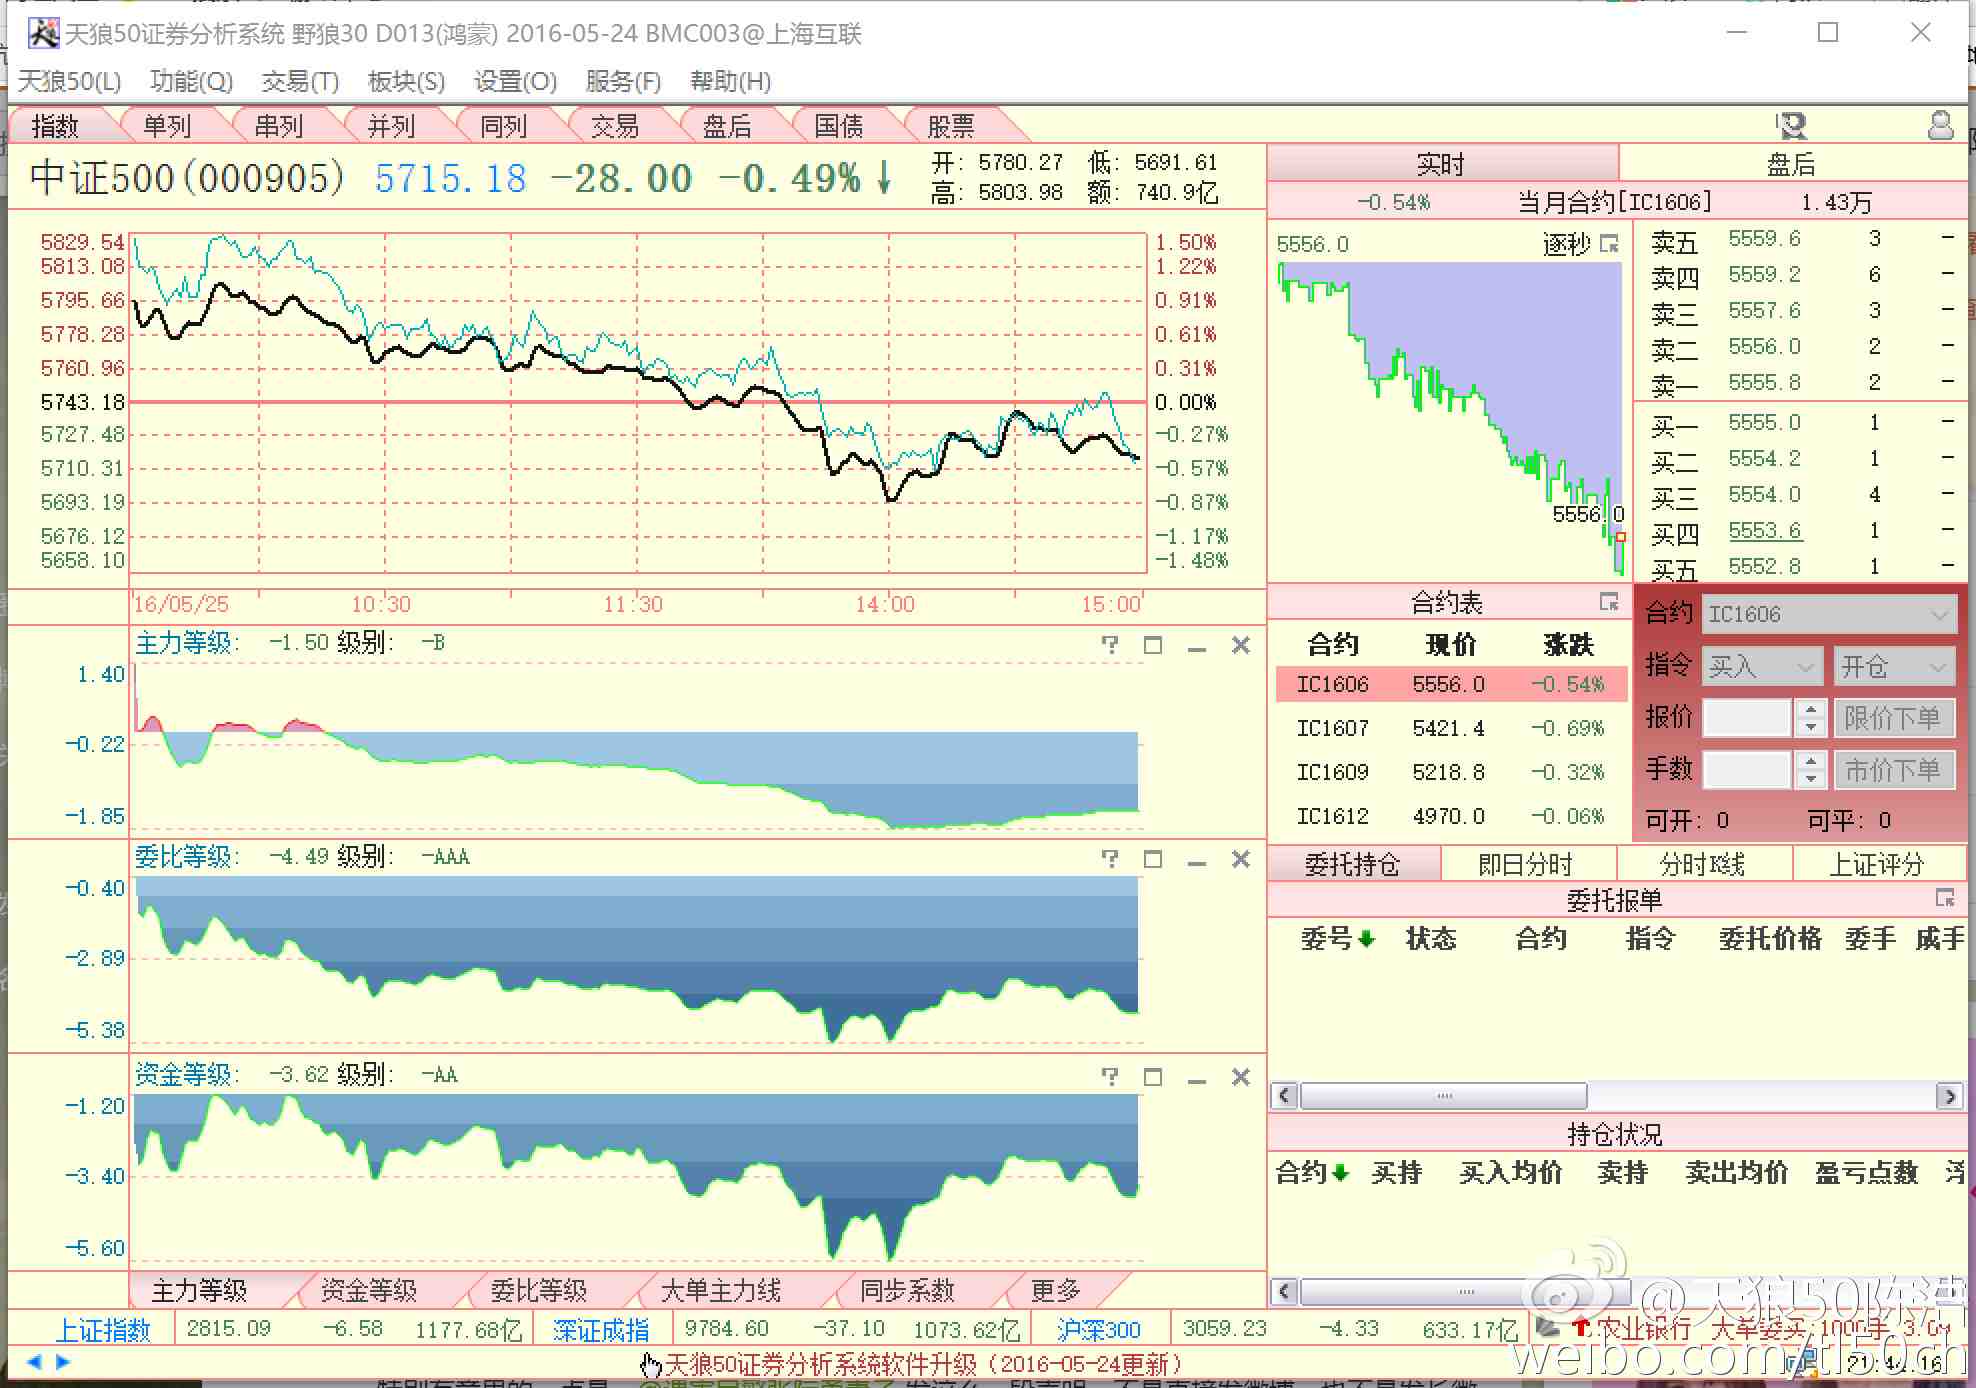Click the 委托报单 horizontal scrollbar thumb
Viewport: 1976px width, 1388px height.
[x=1443, y=1096]
